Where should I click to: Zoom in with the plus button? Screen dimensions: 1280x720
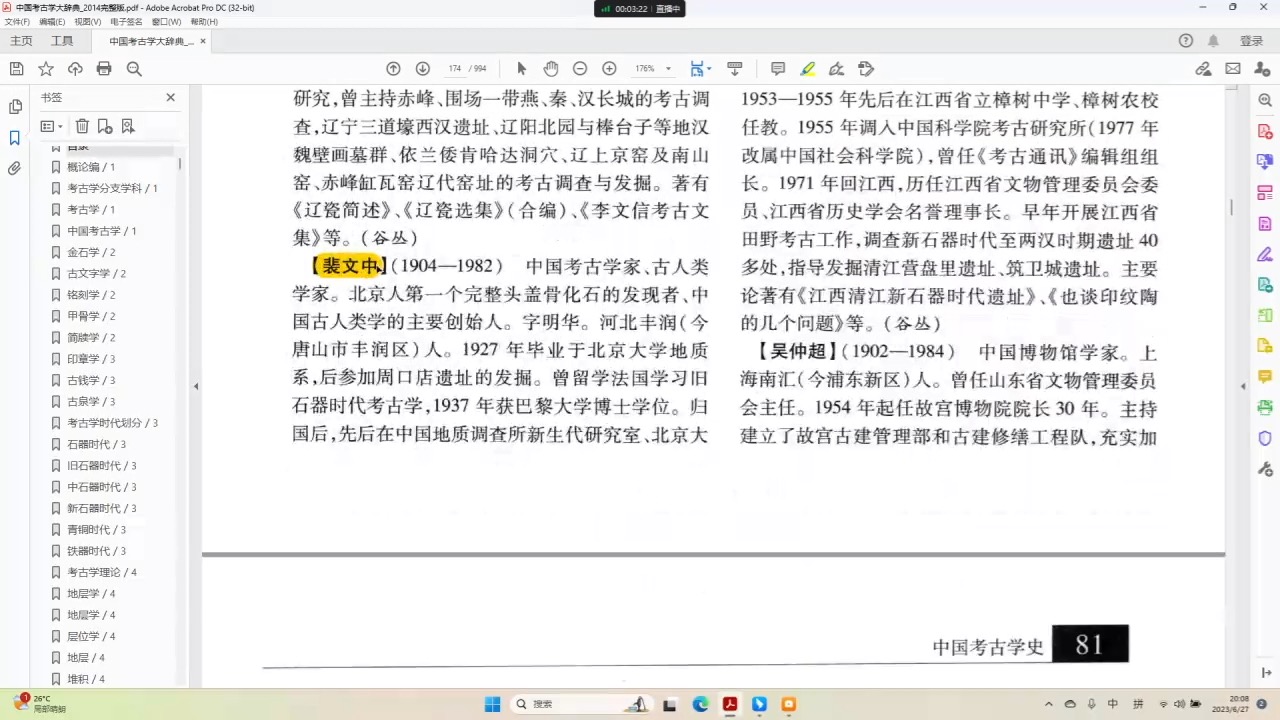[609, 69]
